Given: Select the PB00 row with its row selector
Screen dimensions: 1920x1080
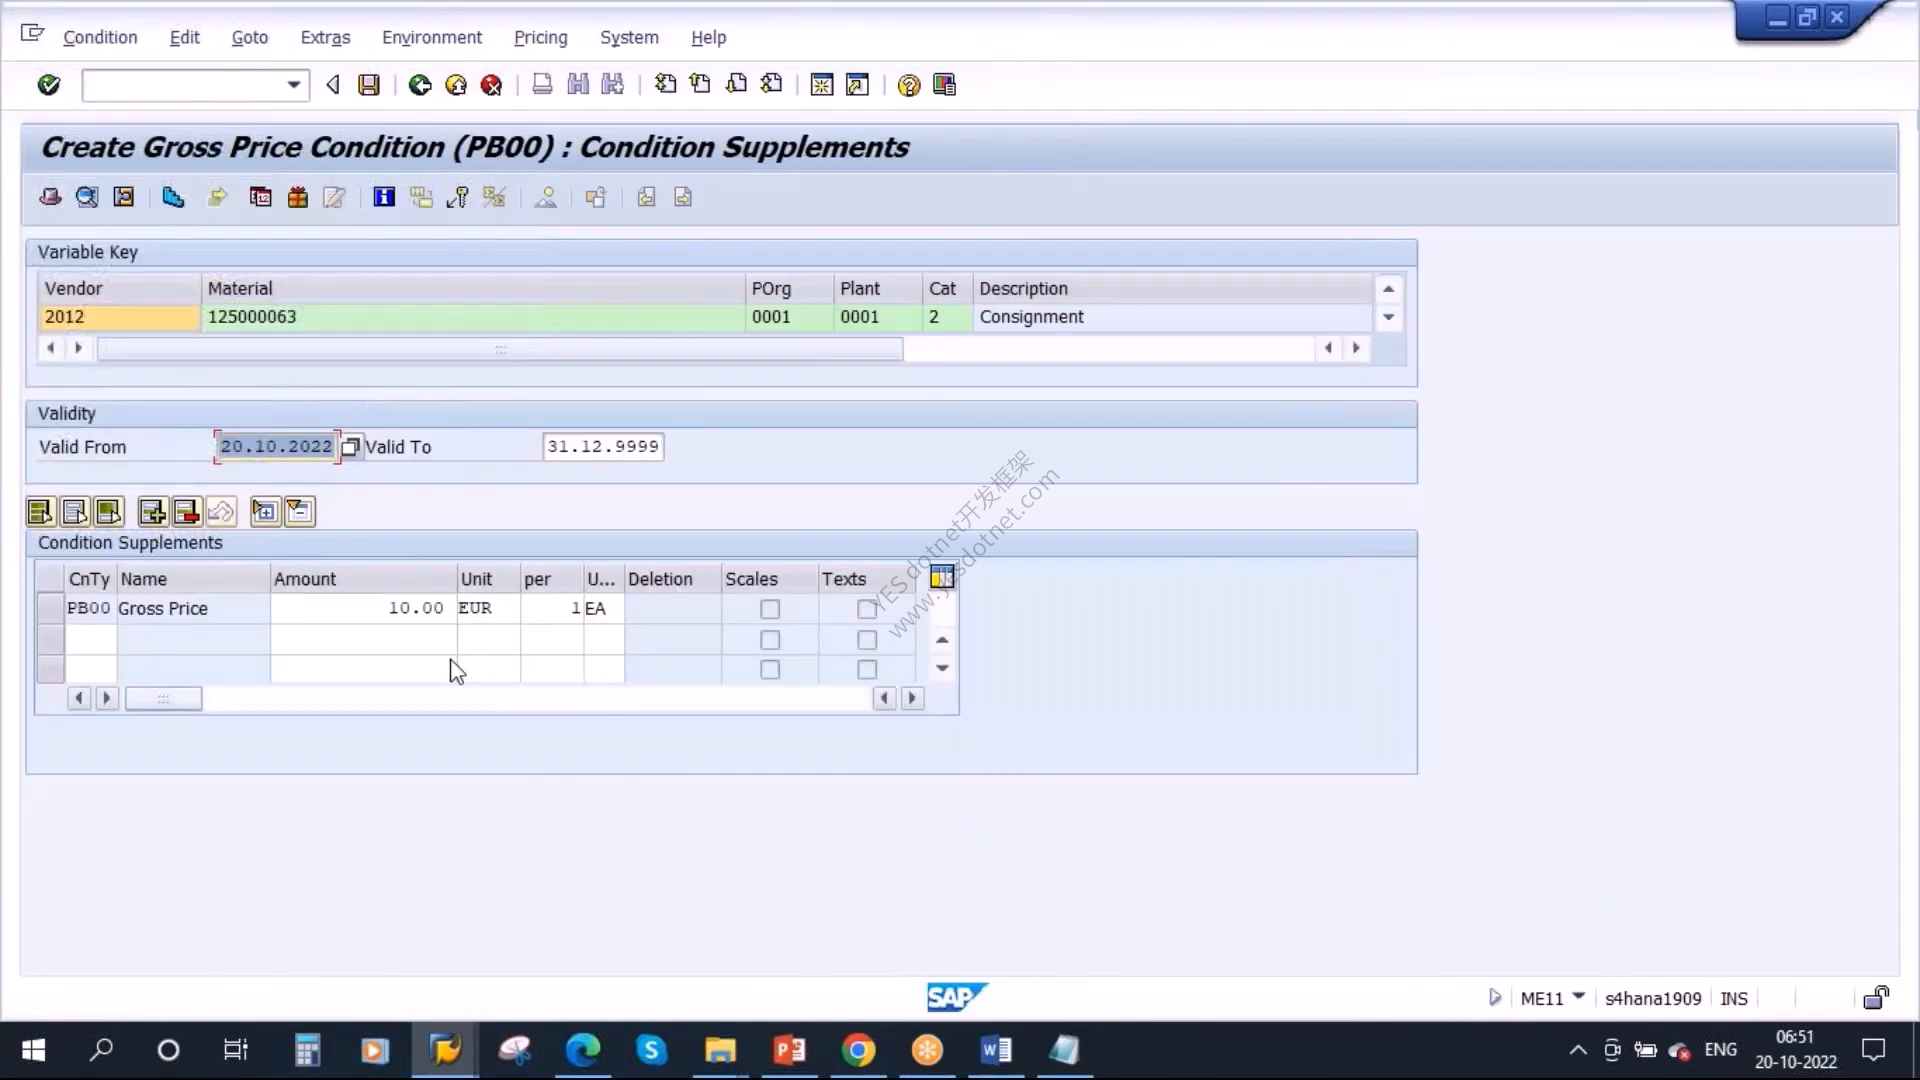Looking at the screenshot, I should (50, 608).
